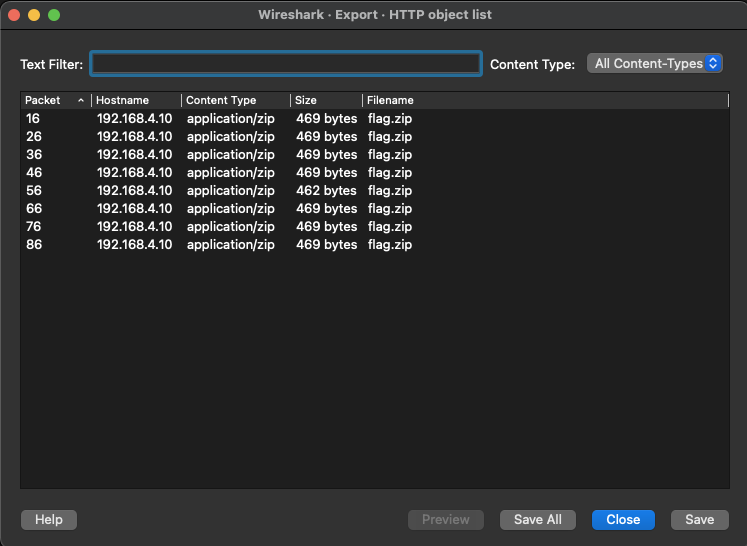747x546 pixels.
Task: Close the window with the red button
Action: (14, 15)
